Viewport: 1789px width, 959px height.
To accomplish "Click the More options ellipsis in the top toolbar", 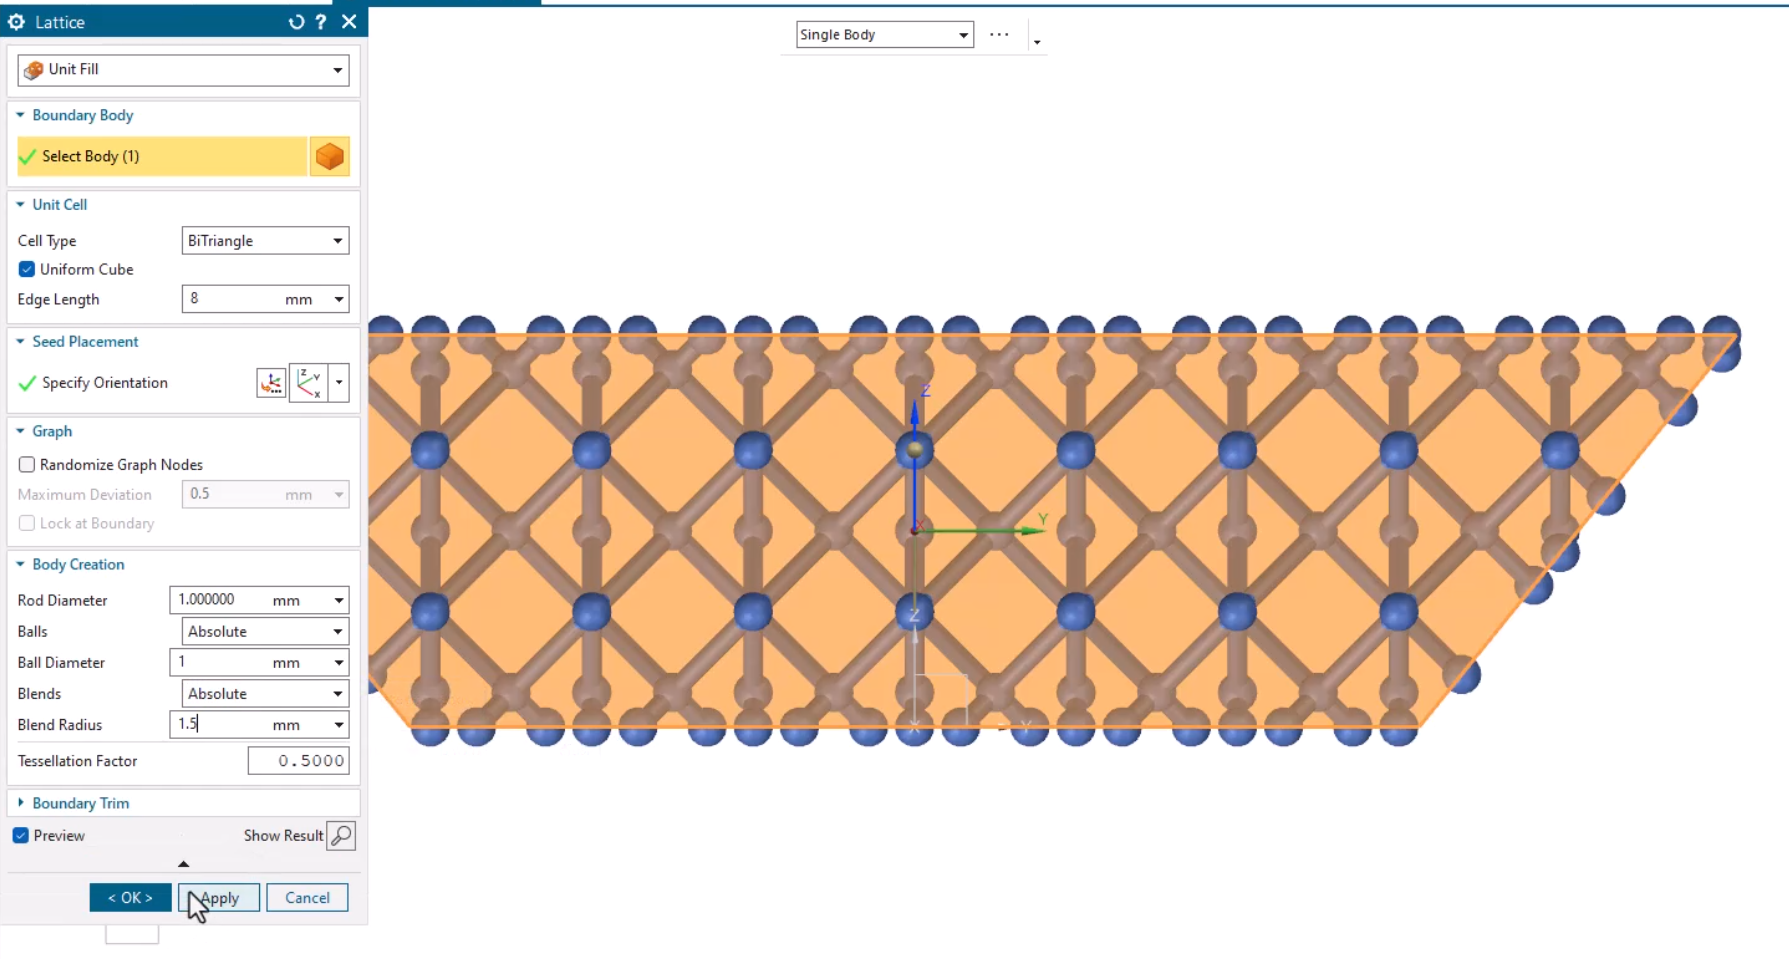I will click(998, 33).
